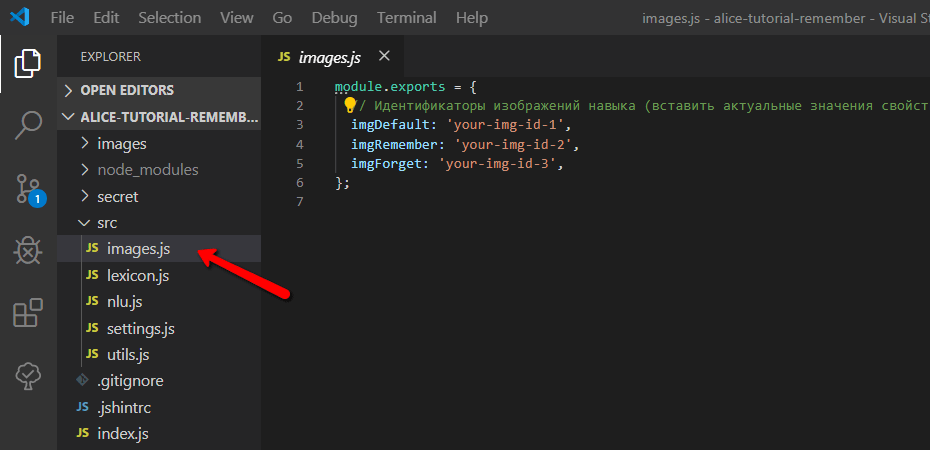Open lexicon.js in the explorer

(138, 275)
